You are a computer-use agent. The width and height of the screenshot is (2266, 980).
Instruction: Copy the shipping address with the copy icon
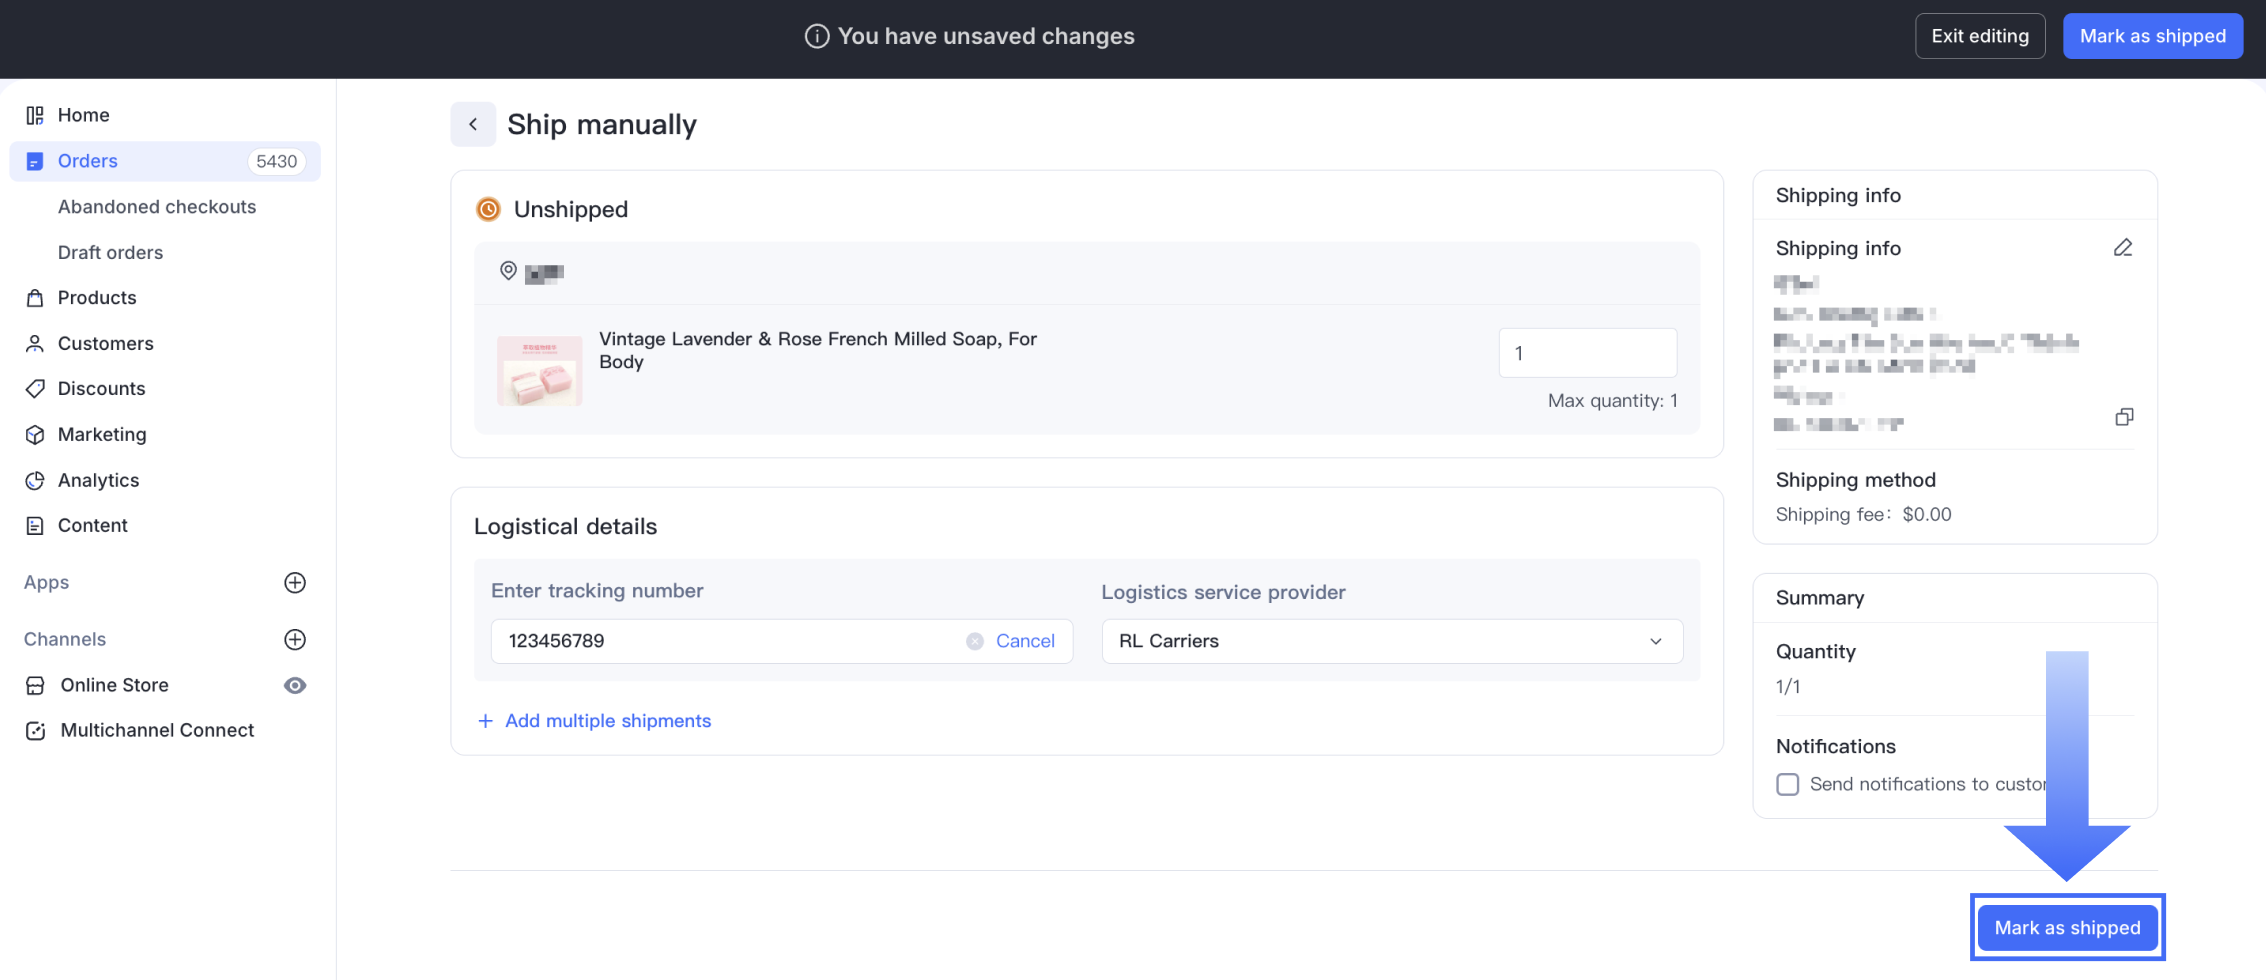2124,417
